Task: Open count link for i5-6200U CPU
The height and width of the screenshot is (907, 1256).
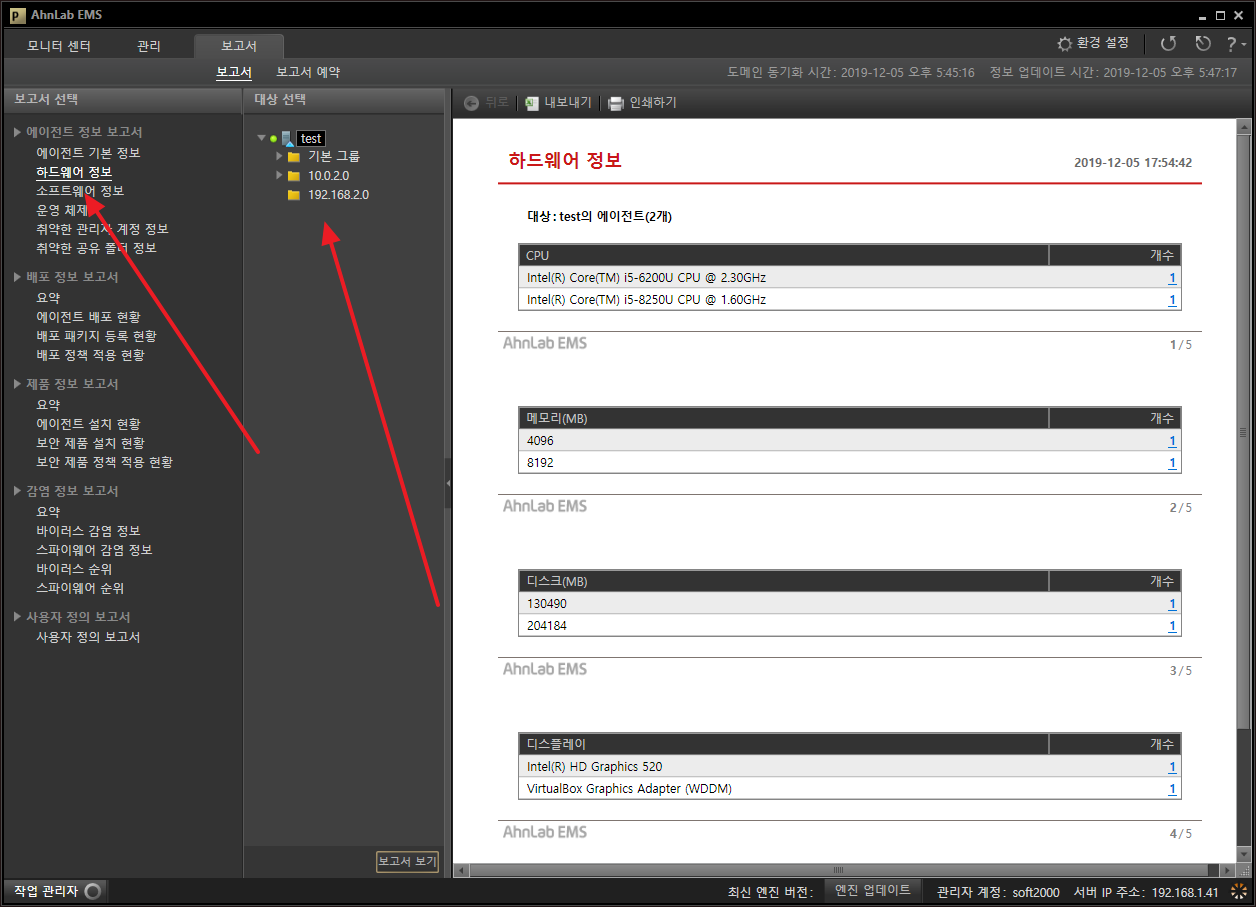Action: tap(1172, 278)
